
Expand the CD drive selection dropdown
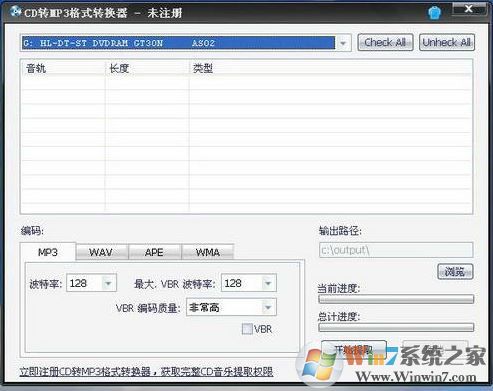343,43
